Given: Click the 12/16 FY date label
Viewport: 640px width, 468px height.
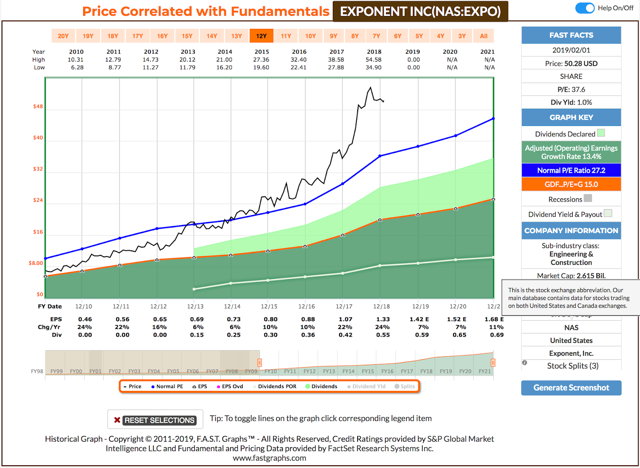Looking at the screenshot, I should point(305,306).
